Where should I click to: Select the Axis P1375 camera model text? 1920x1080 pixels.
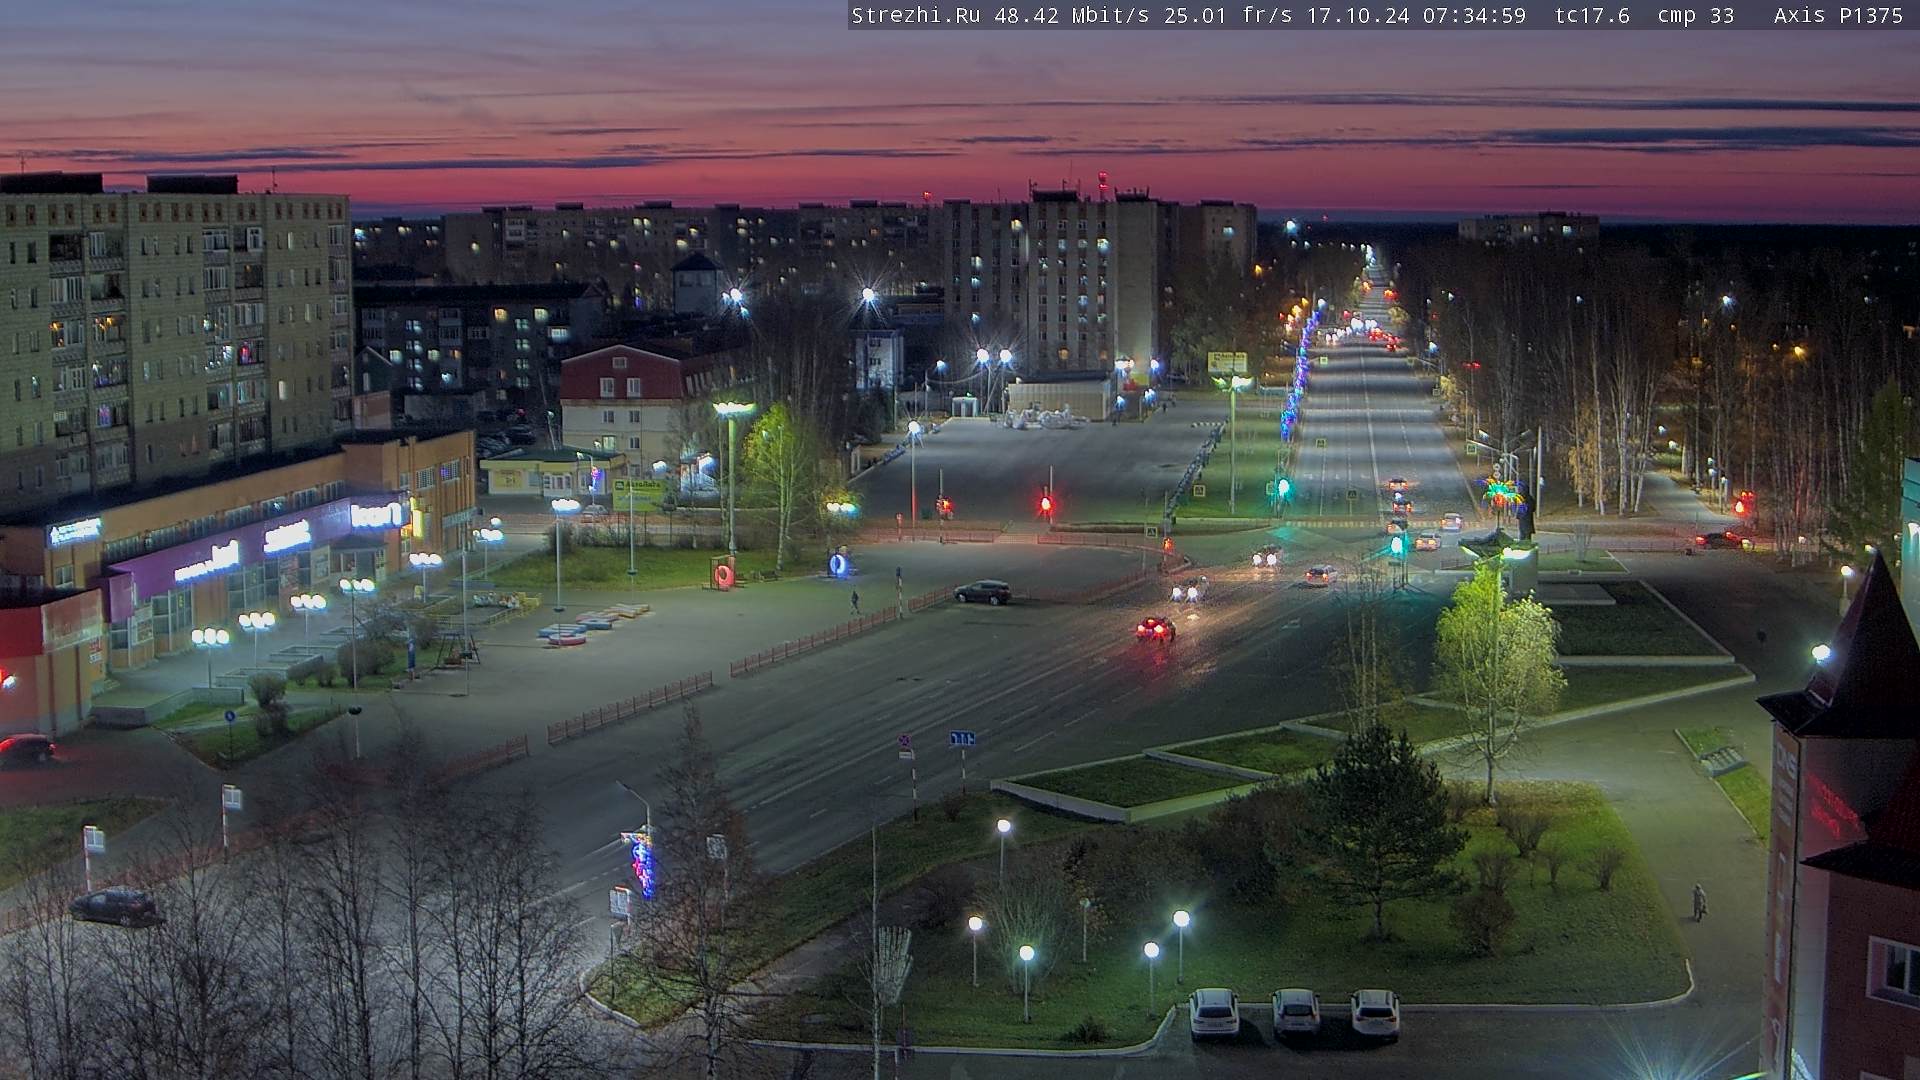pyautogui.click(x=1838, y=15)
